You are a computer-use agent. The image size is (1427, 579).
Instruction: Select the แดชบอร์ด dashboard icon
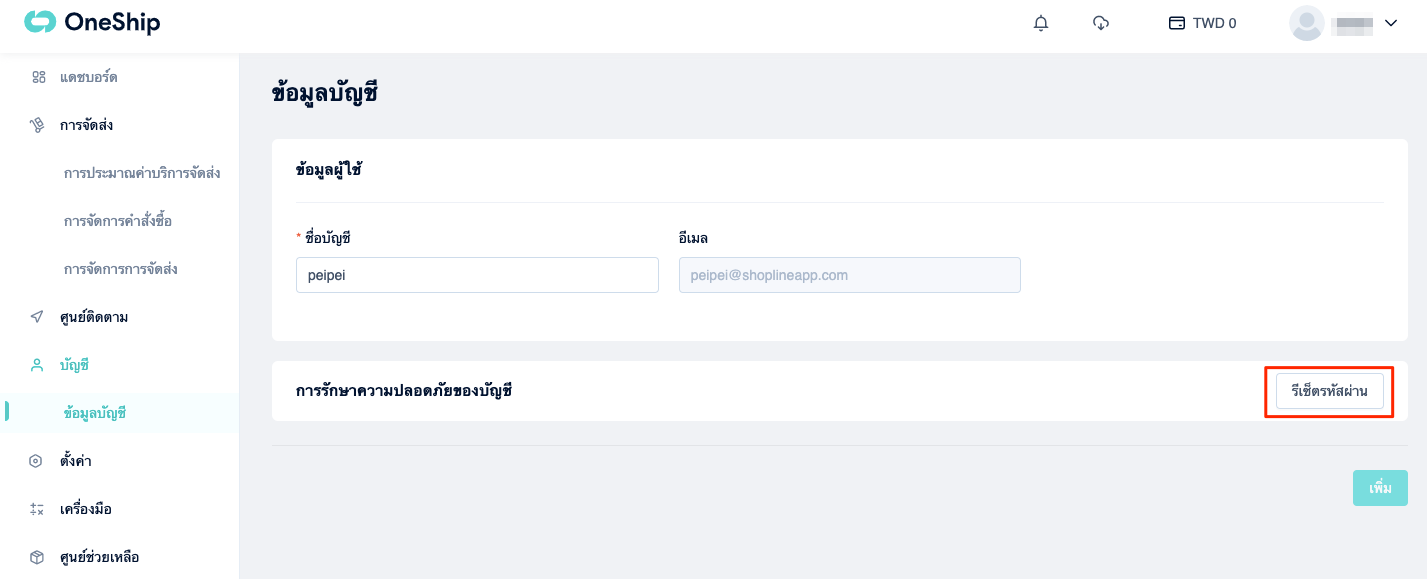38,77
